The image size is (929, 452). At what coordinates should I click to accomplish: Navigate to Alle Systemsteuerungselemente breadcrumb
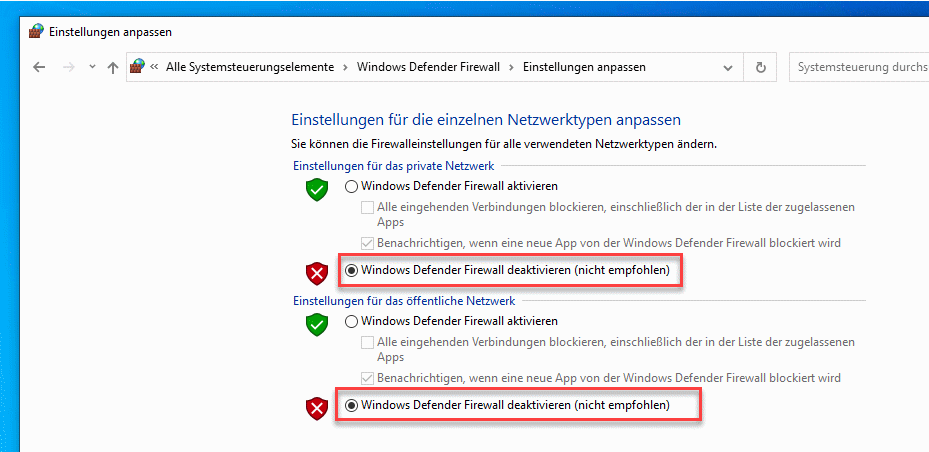coord(250,67)
